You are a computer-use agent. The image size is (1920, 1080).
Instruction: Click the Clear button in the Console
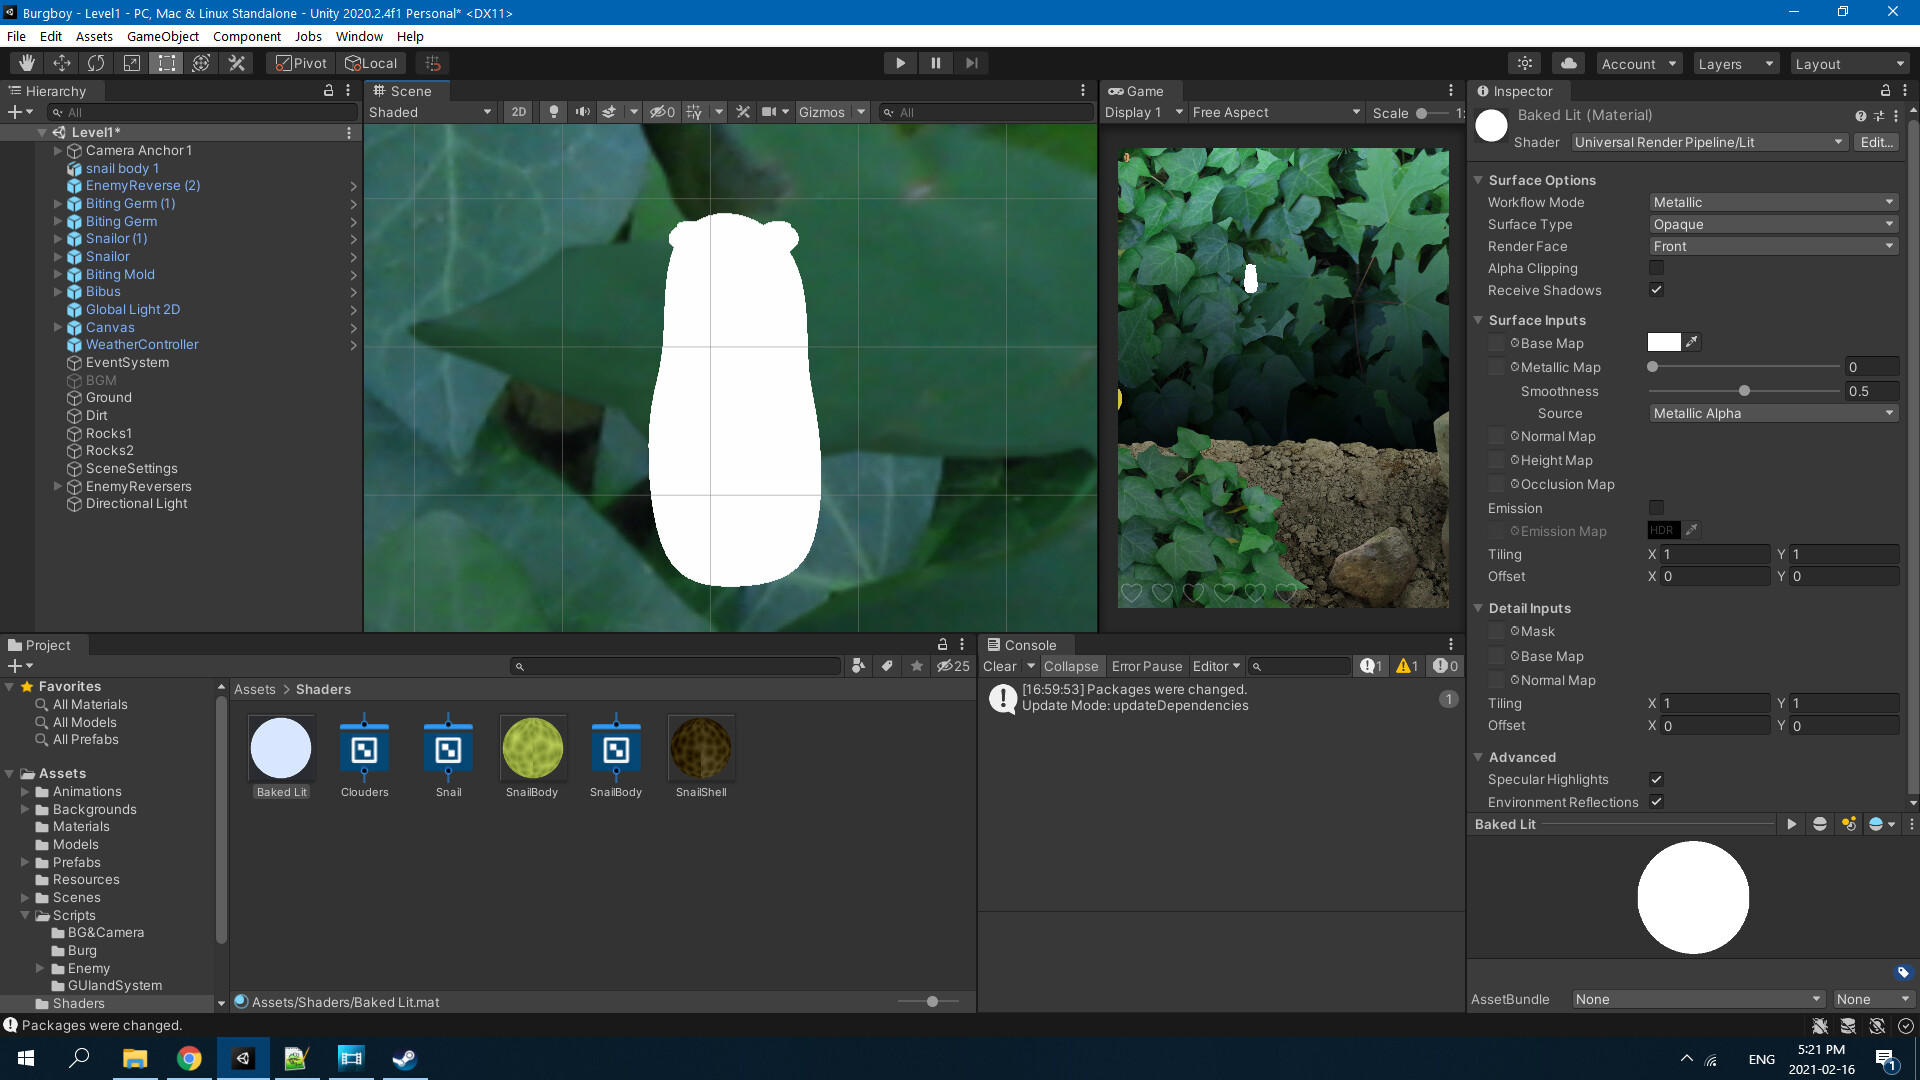[1000, 666]
